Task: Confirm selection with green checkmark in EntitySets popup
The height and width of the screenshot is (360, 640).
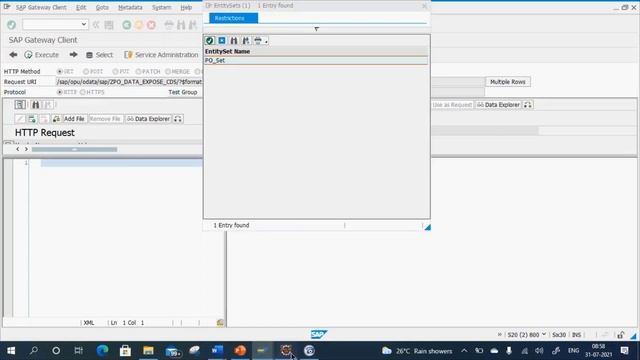Action: (x=210, y=40)
